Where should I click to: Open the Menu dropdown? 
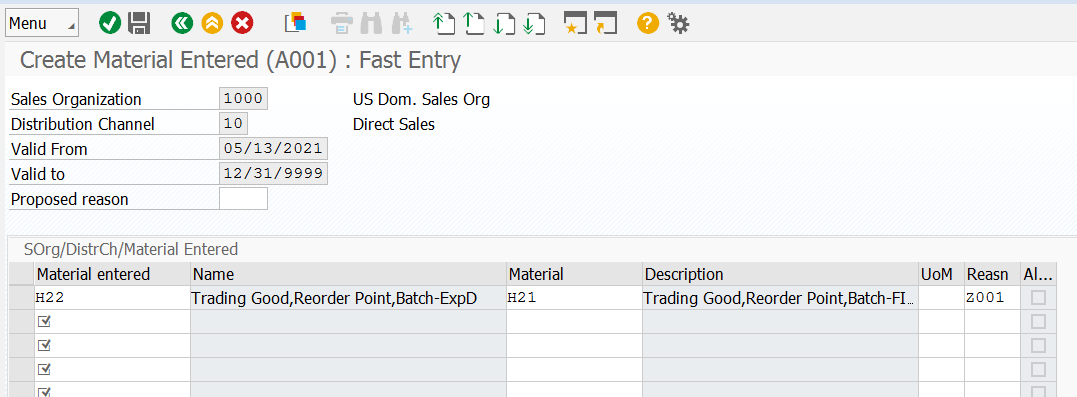pyautogui.click(x=42, y=23)
